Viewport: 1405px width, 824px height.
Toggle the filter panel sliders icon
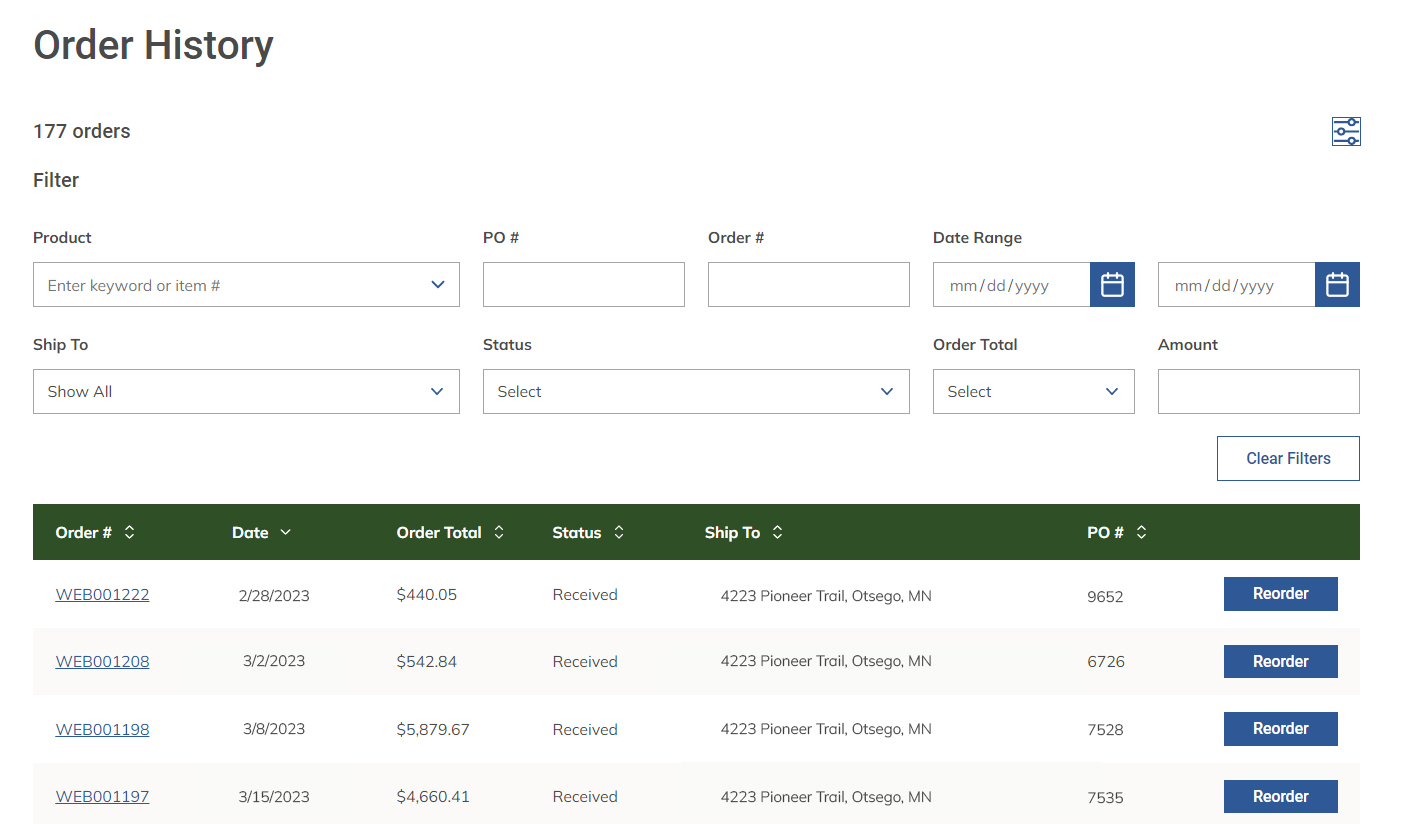coord(1346,131)
